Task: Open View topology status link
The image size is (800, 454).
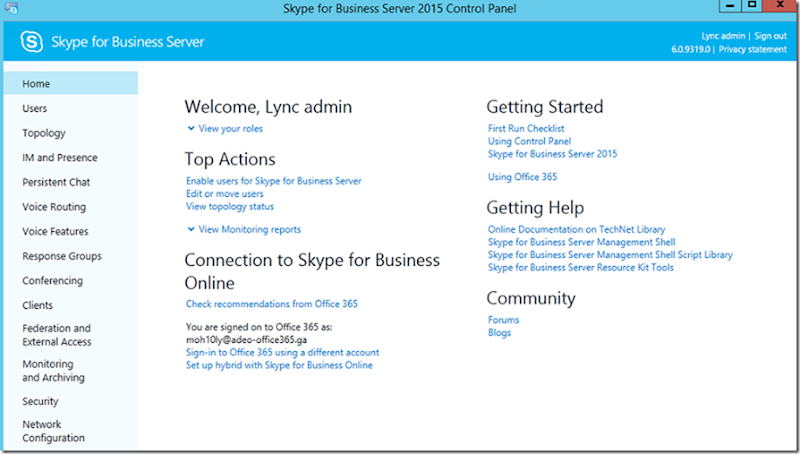Action: coord(230,207)
